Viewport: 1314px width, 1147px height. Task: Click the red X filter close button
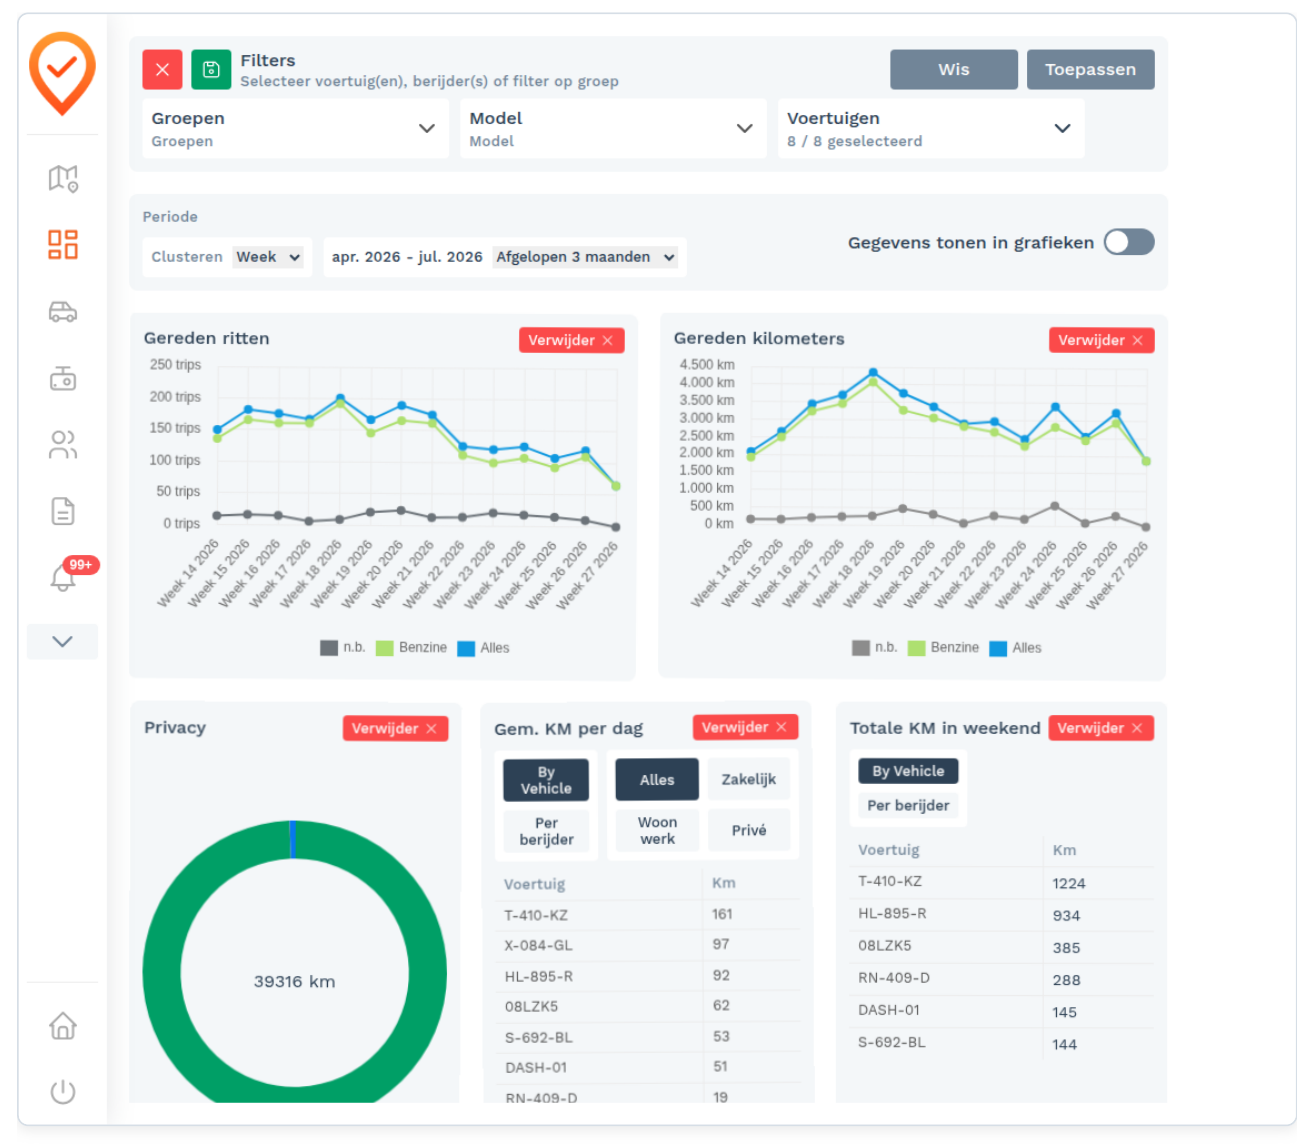[162, 70]
